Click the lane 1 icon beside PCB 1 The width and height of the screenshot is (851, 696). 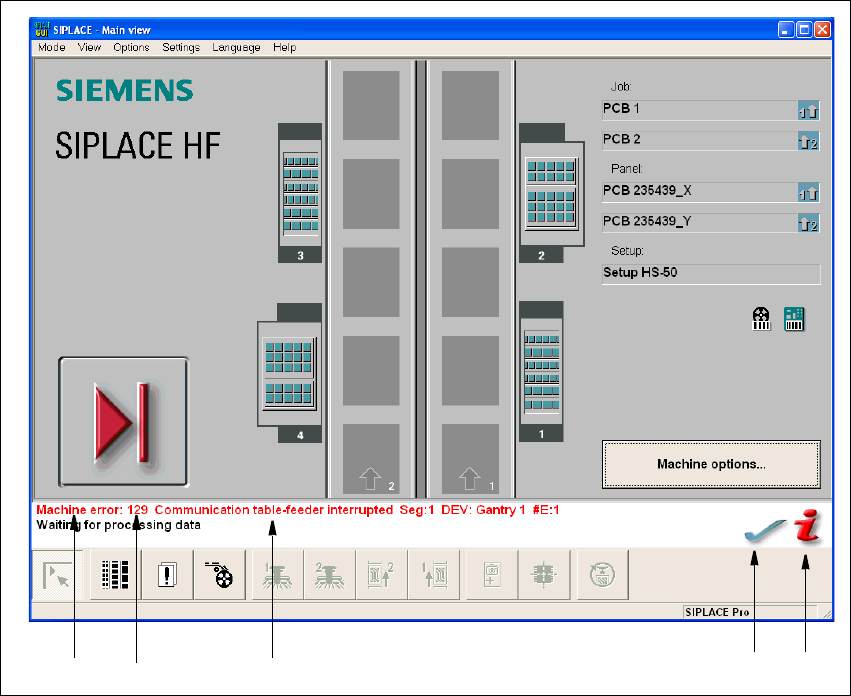tap(808, 110)
